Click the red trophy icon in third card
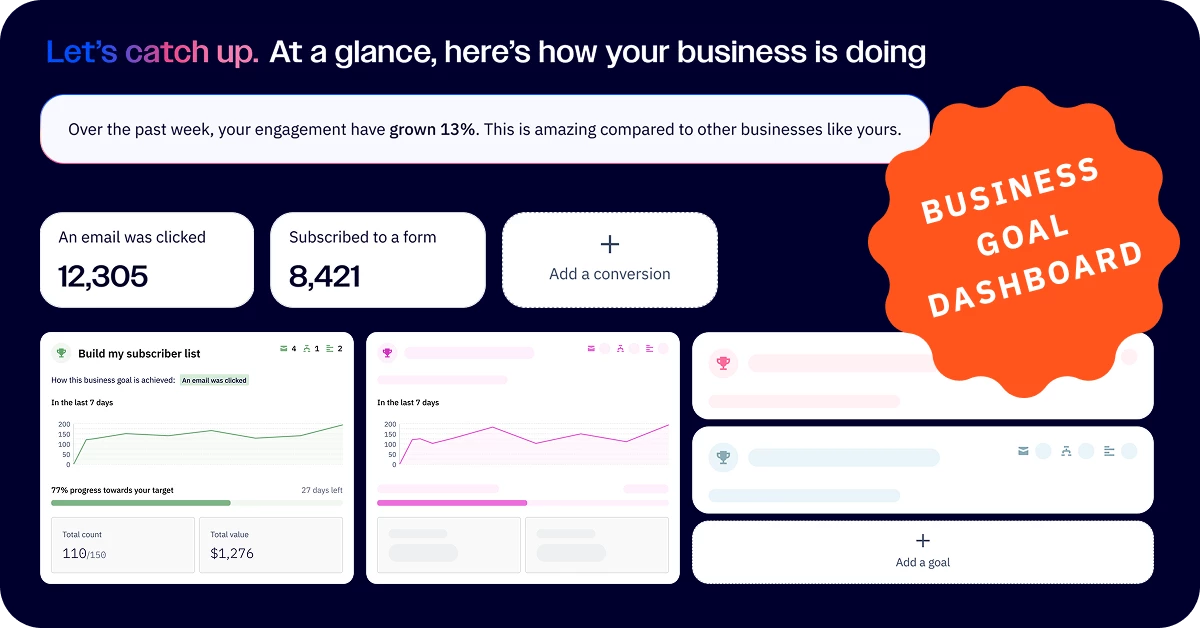Viewport: 1200px width, 628px height. point(722,364)
